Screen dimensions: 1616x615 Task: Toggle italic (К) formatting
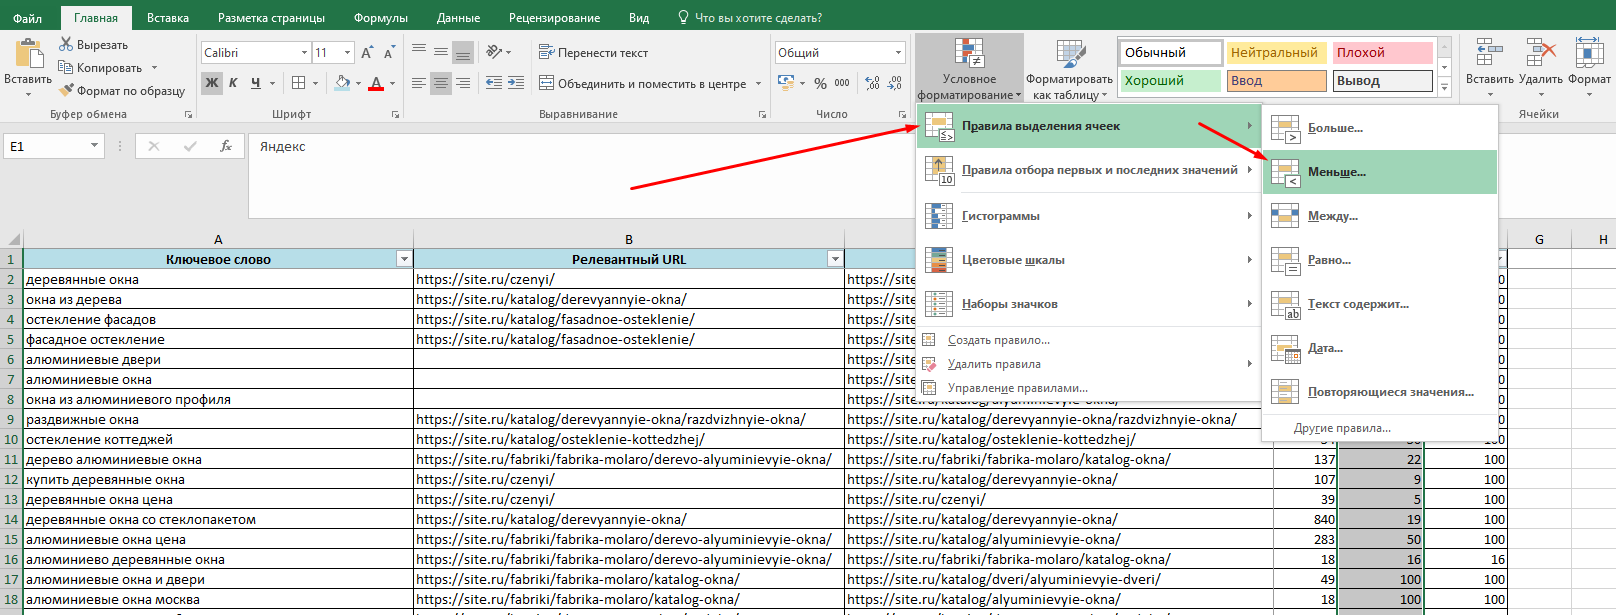coord(233,83)
